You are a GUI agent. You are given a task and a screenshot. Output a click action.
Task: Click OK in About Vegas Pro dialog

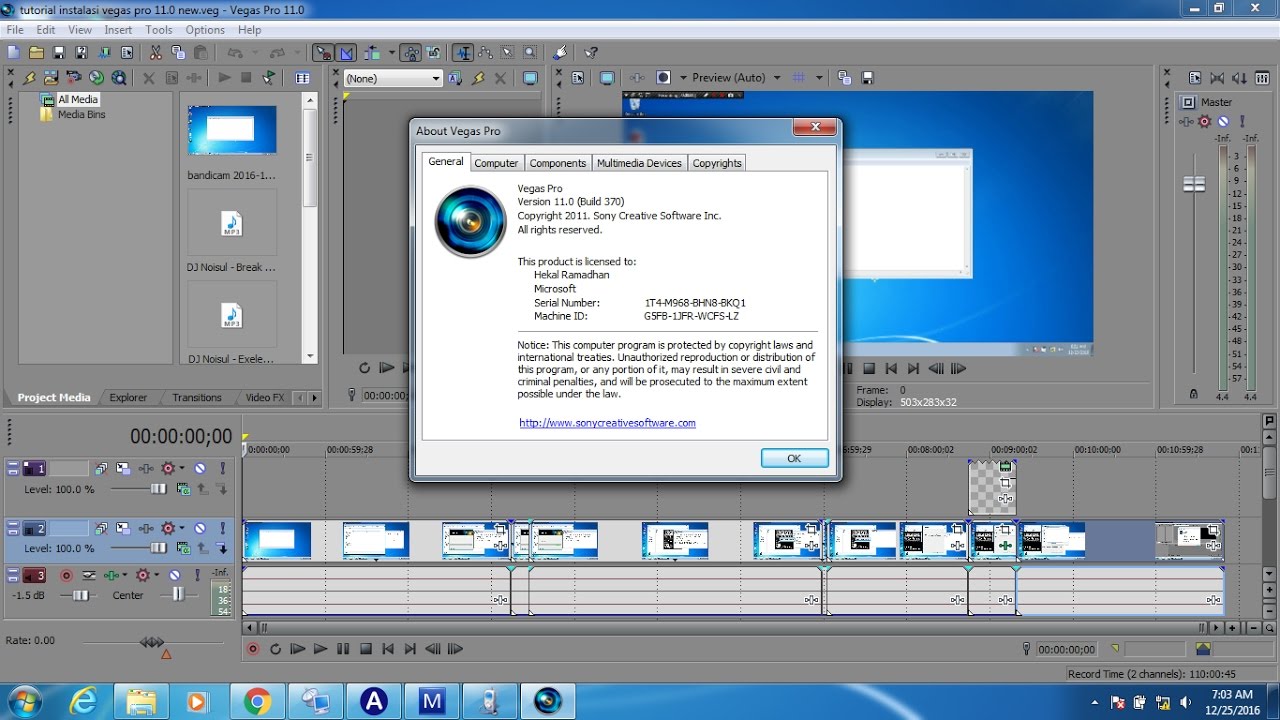click(x=794, y=458)
